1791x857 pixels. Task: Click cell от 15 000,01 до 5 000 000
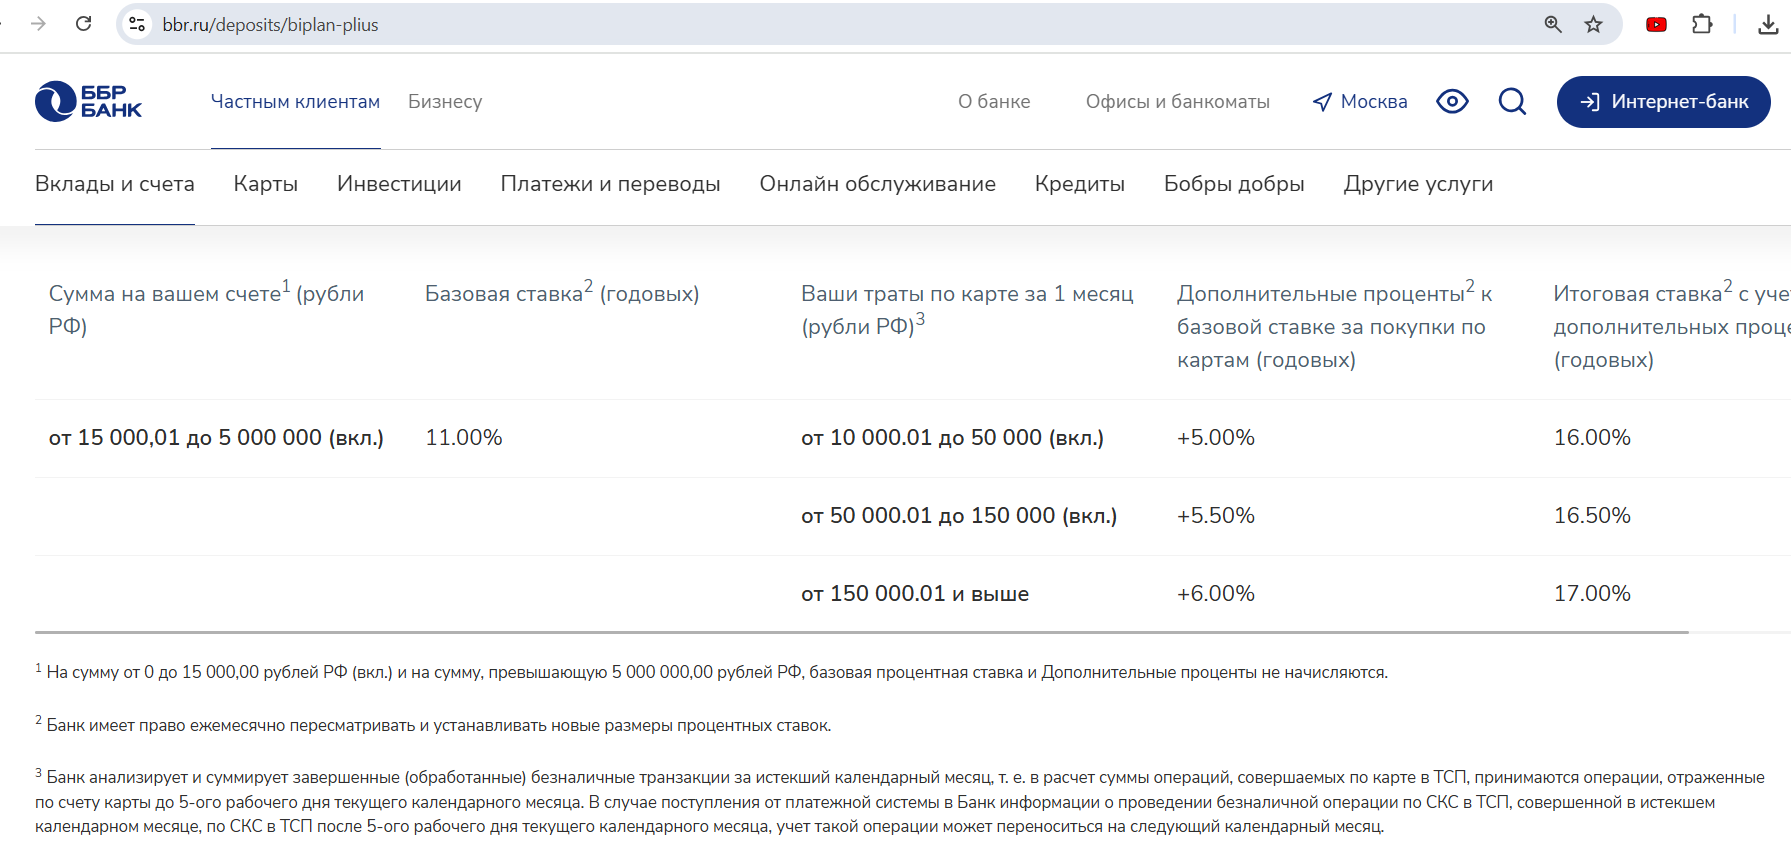point(216,438)
